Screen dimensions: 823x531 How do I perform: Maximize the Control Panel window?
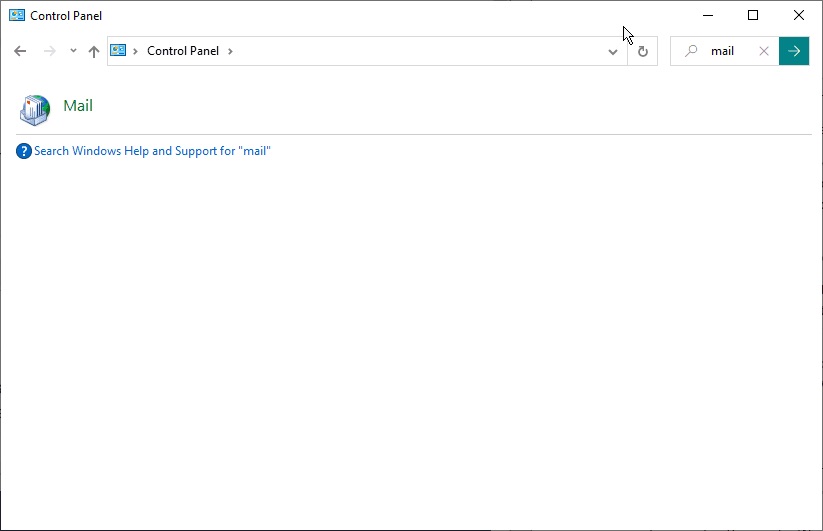753,15
